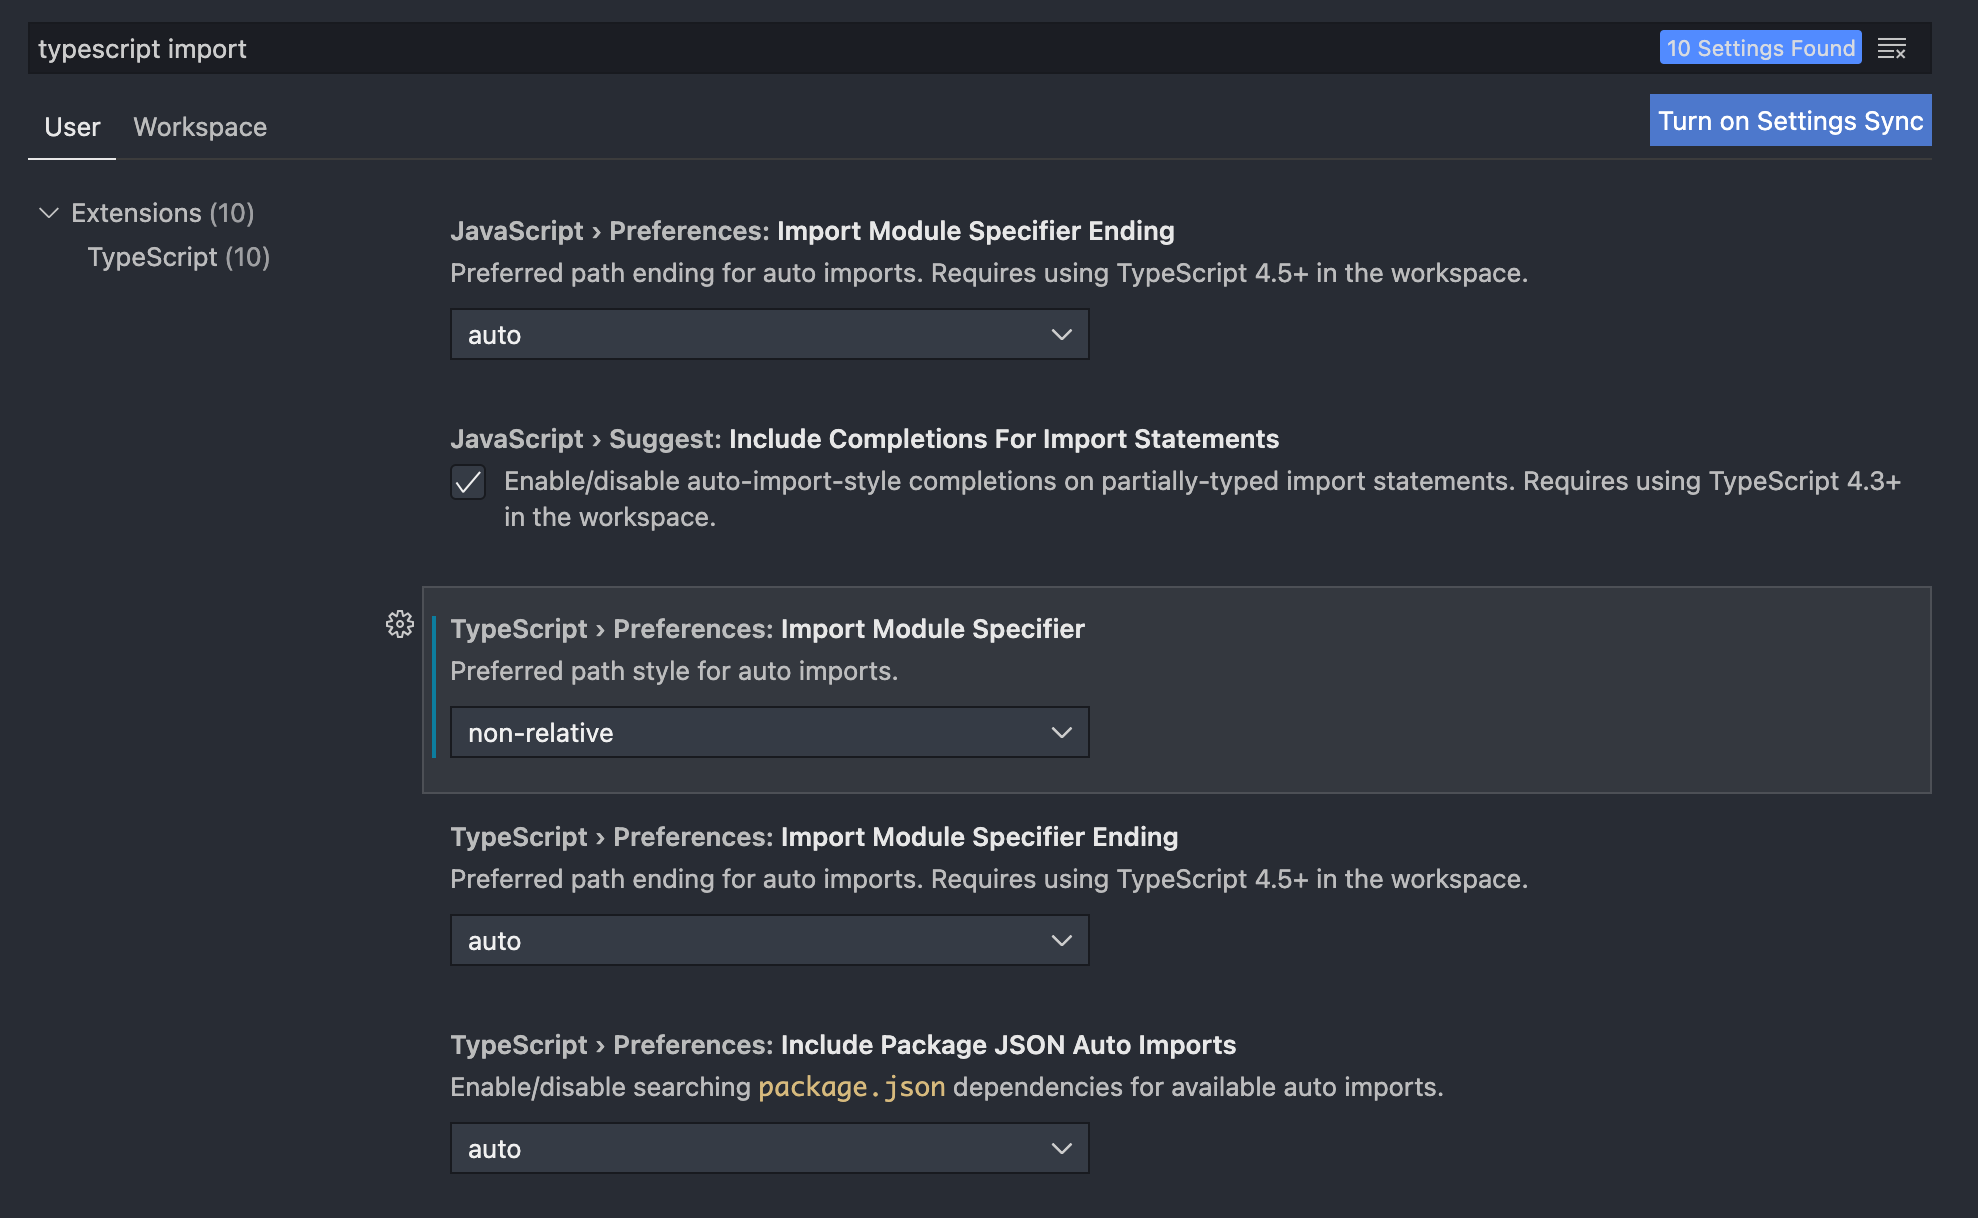Select Extensions (10) tree item
This screenshot has height=1218, width=1978.
[x=162, y=213]
